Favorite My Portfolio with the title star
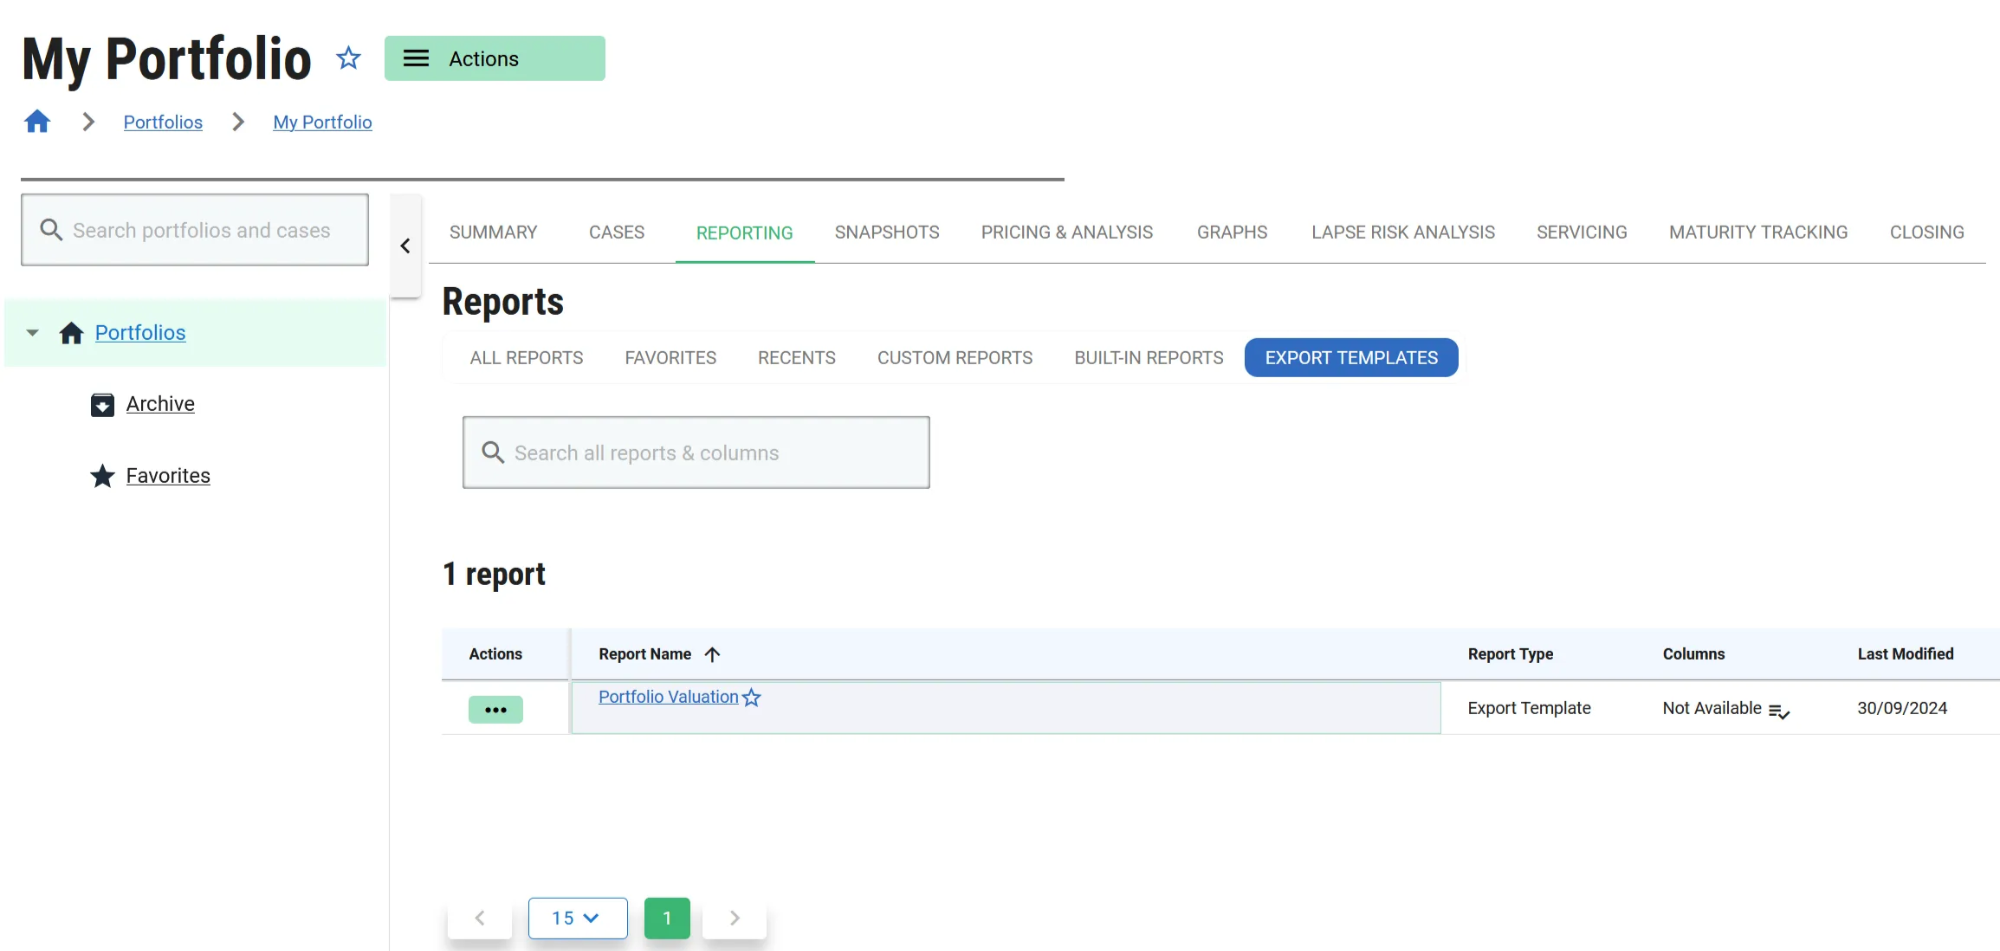This screenshot has height=951, width=2000. click(x=348, y=58)
